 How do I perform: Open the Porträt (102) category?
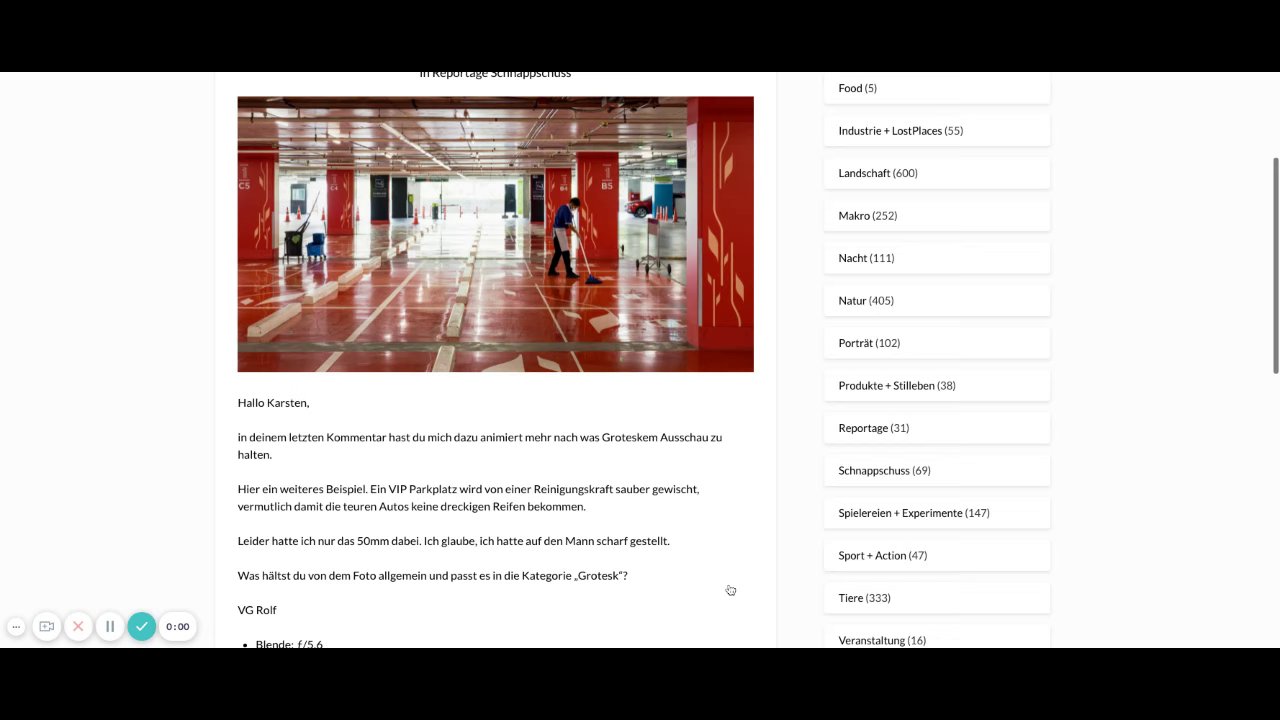(x=937, y=343)
